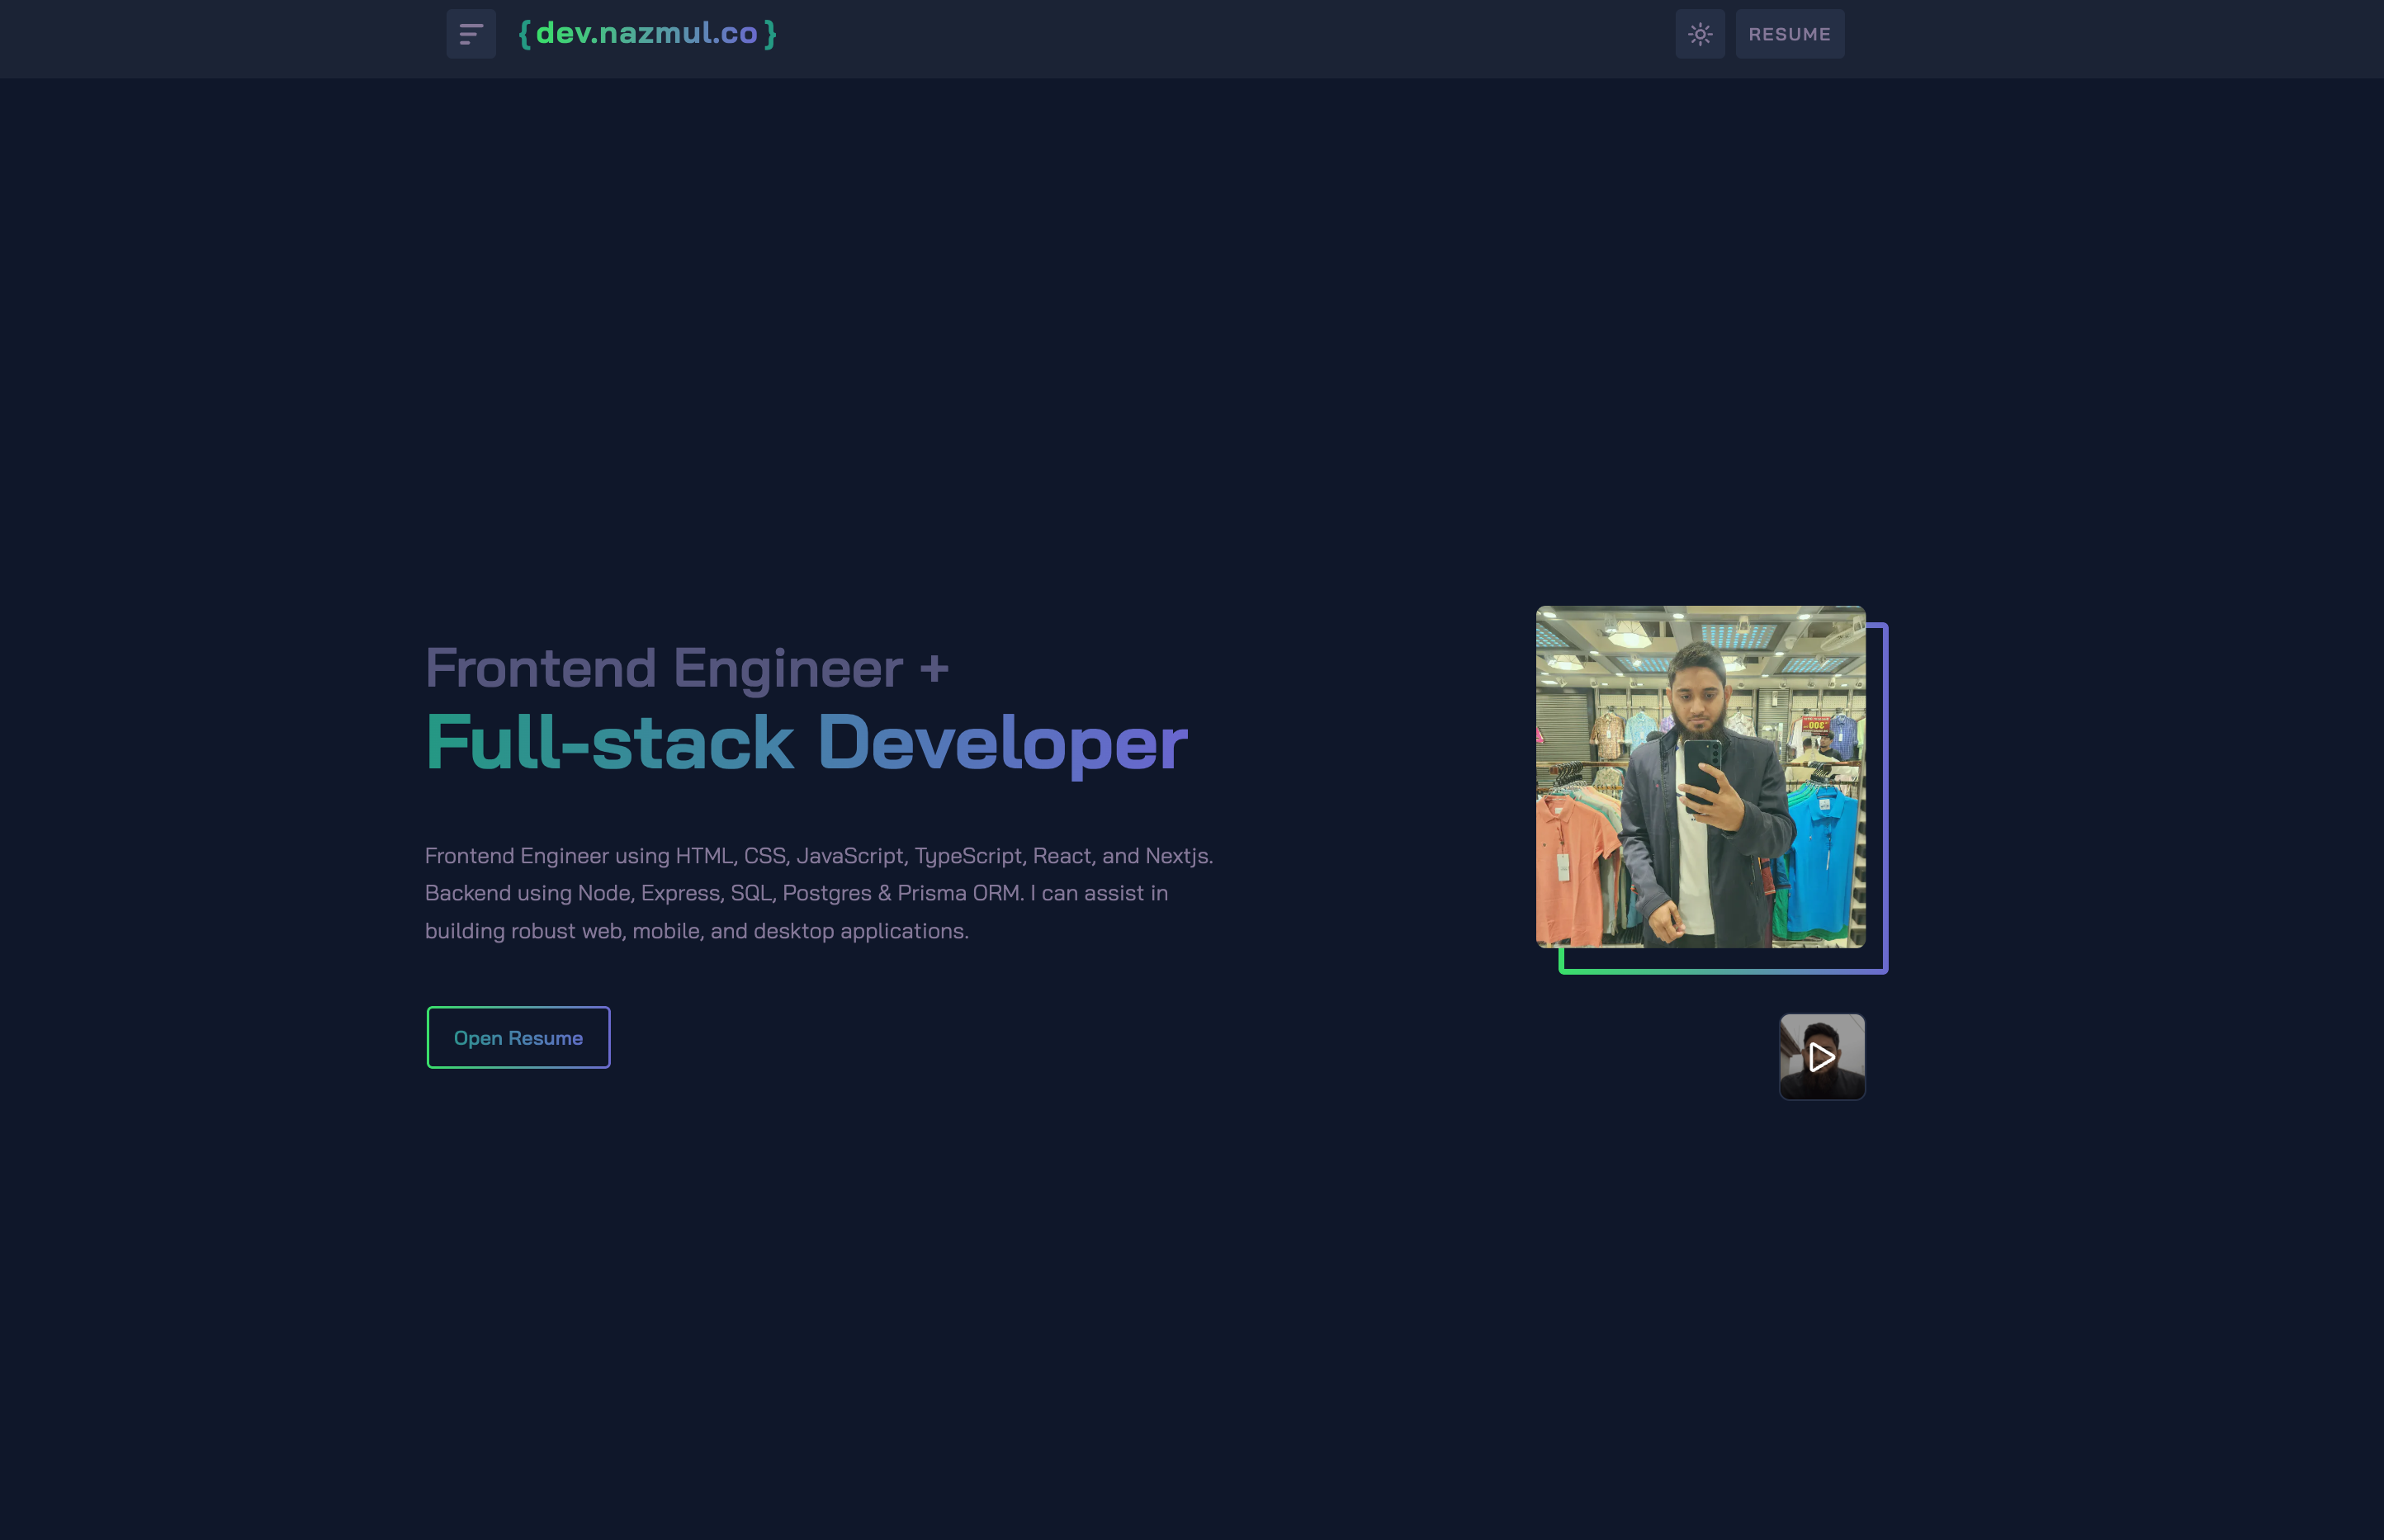Image resolution: width=2384 pixels, height=1540 pixels.
Task: Click the mirror selfie profile photo
Action: coord(1700,777)
